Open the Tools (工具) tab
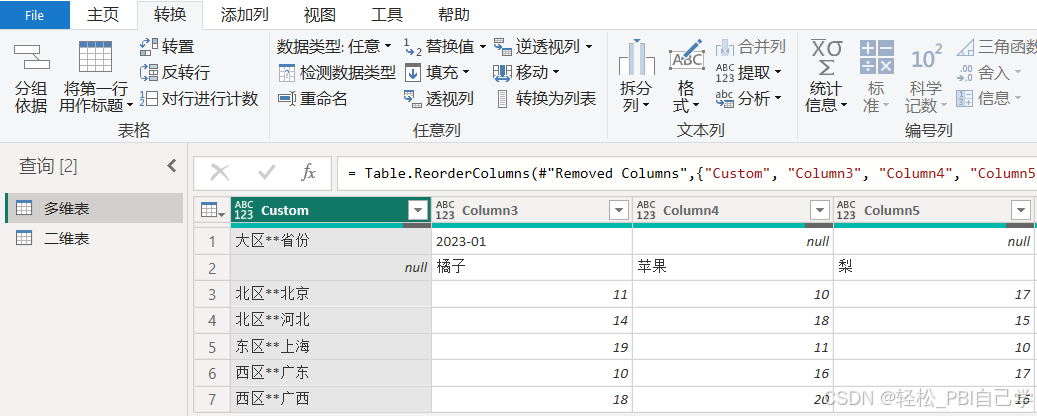 pos(387,15)
